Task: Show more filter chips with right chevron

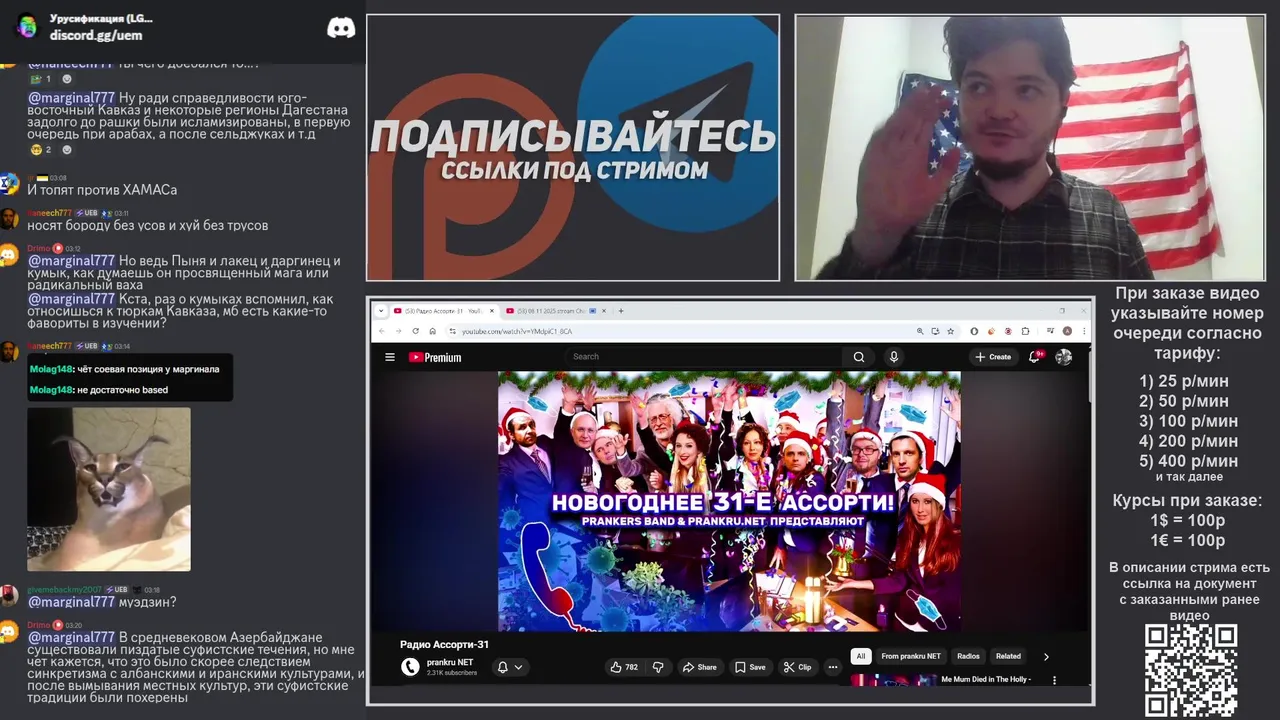Action: coord(1046,657)
